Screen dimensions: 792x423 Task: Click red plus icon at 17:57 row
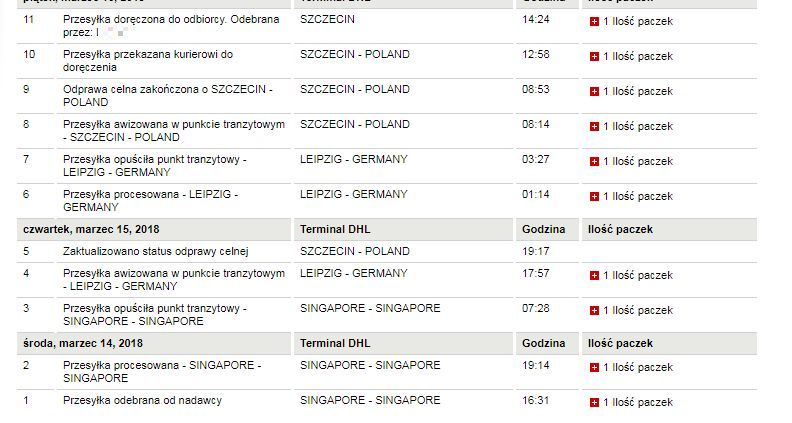point(594,275)
